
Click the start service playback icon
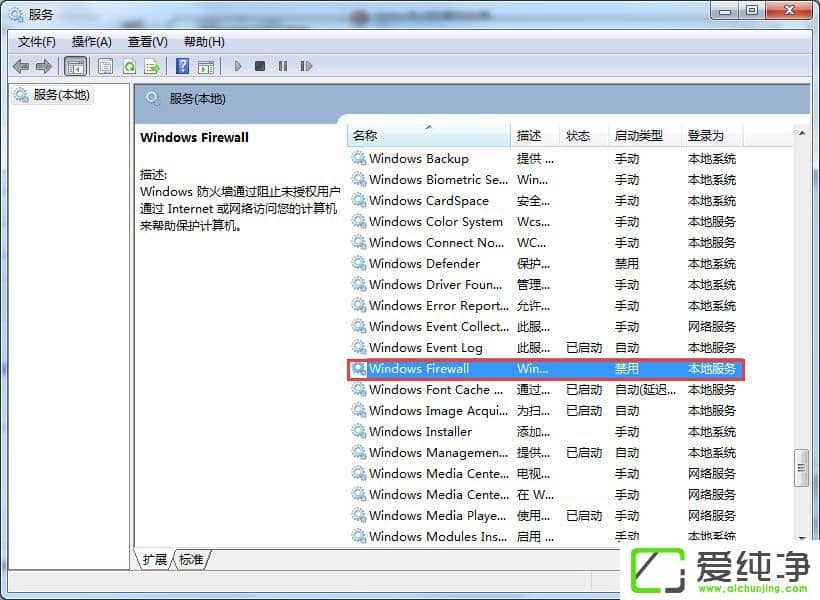click(238, 66)
